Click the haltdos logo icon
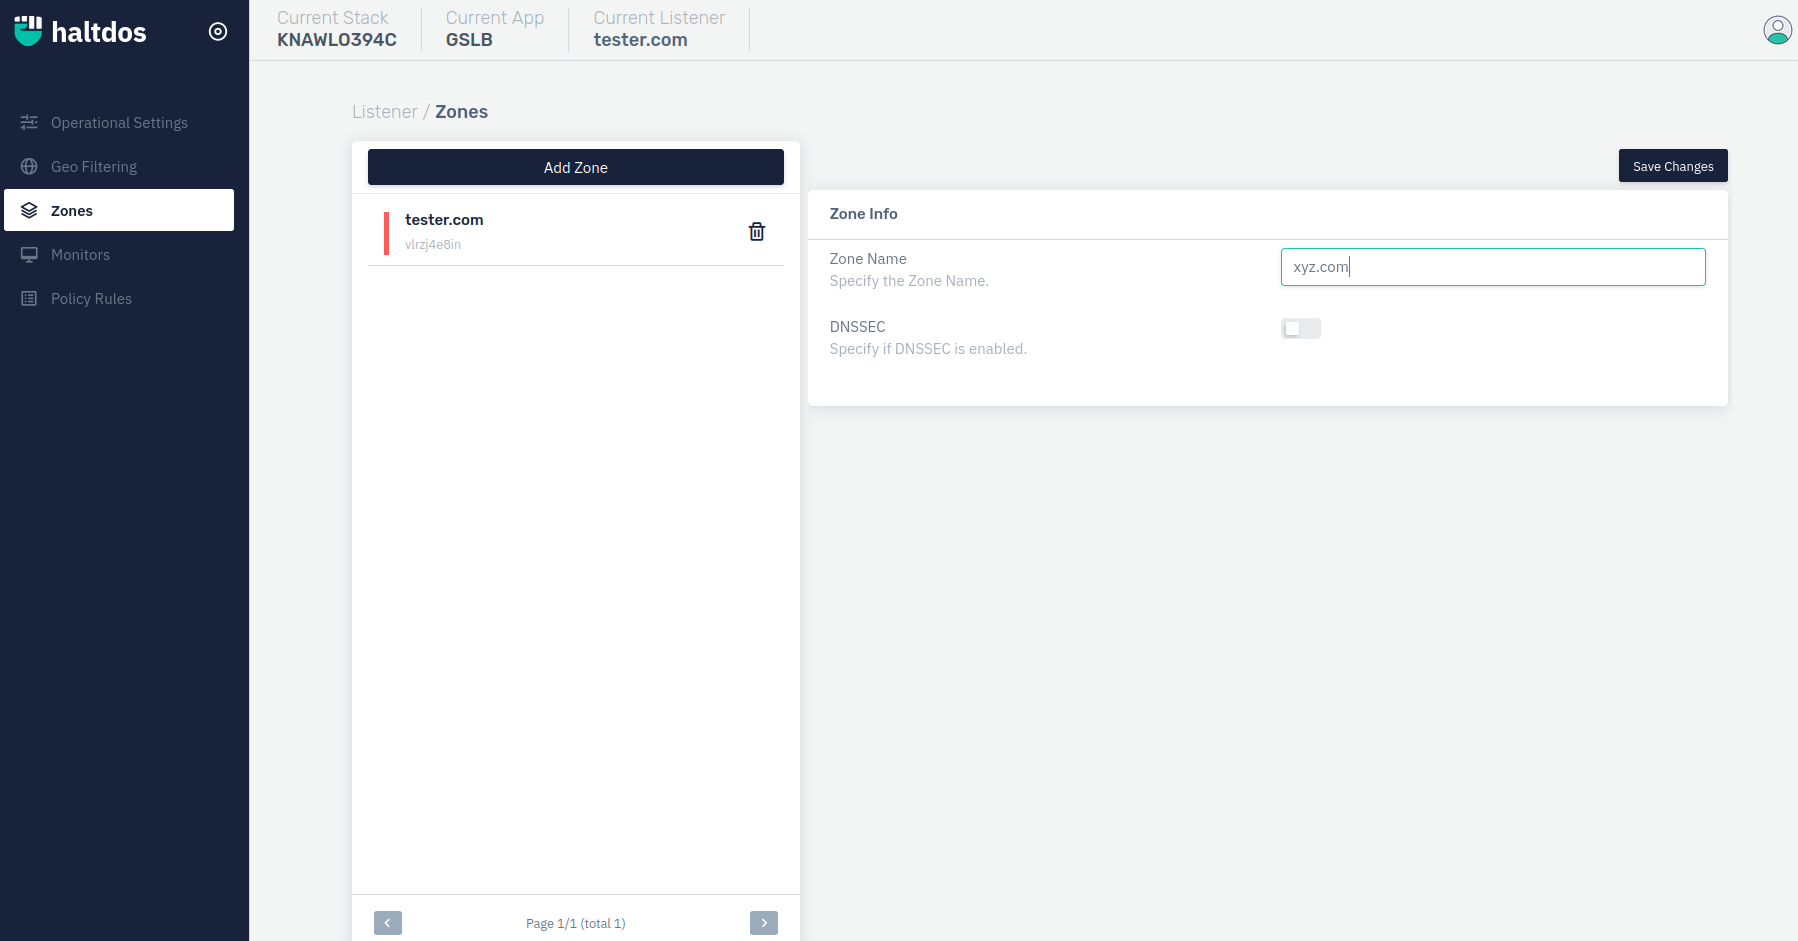The height and width of the screenshot is (941, 1798). (x=28, y=31)
